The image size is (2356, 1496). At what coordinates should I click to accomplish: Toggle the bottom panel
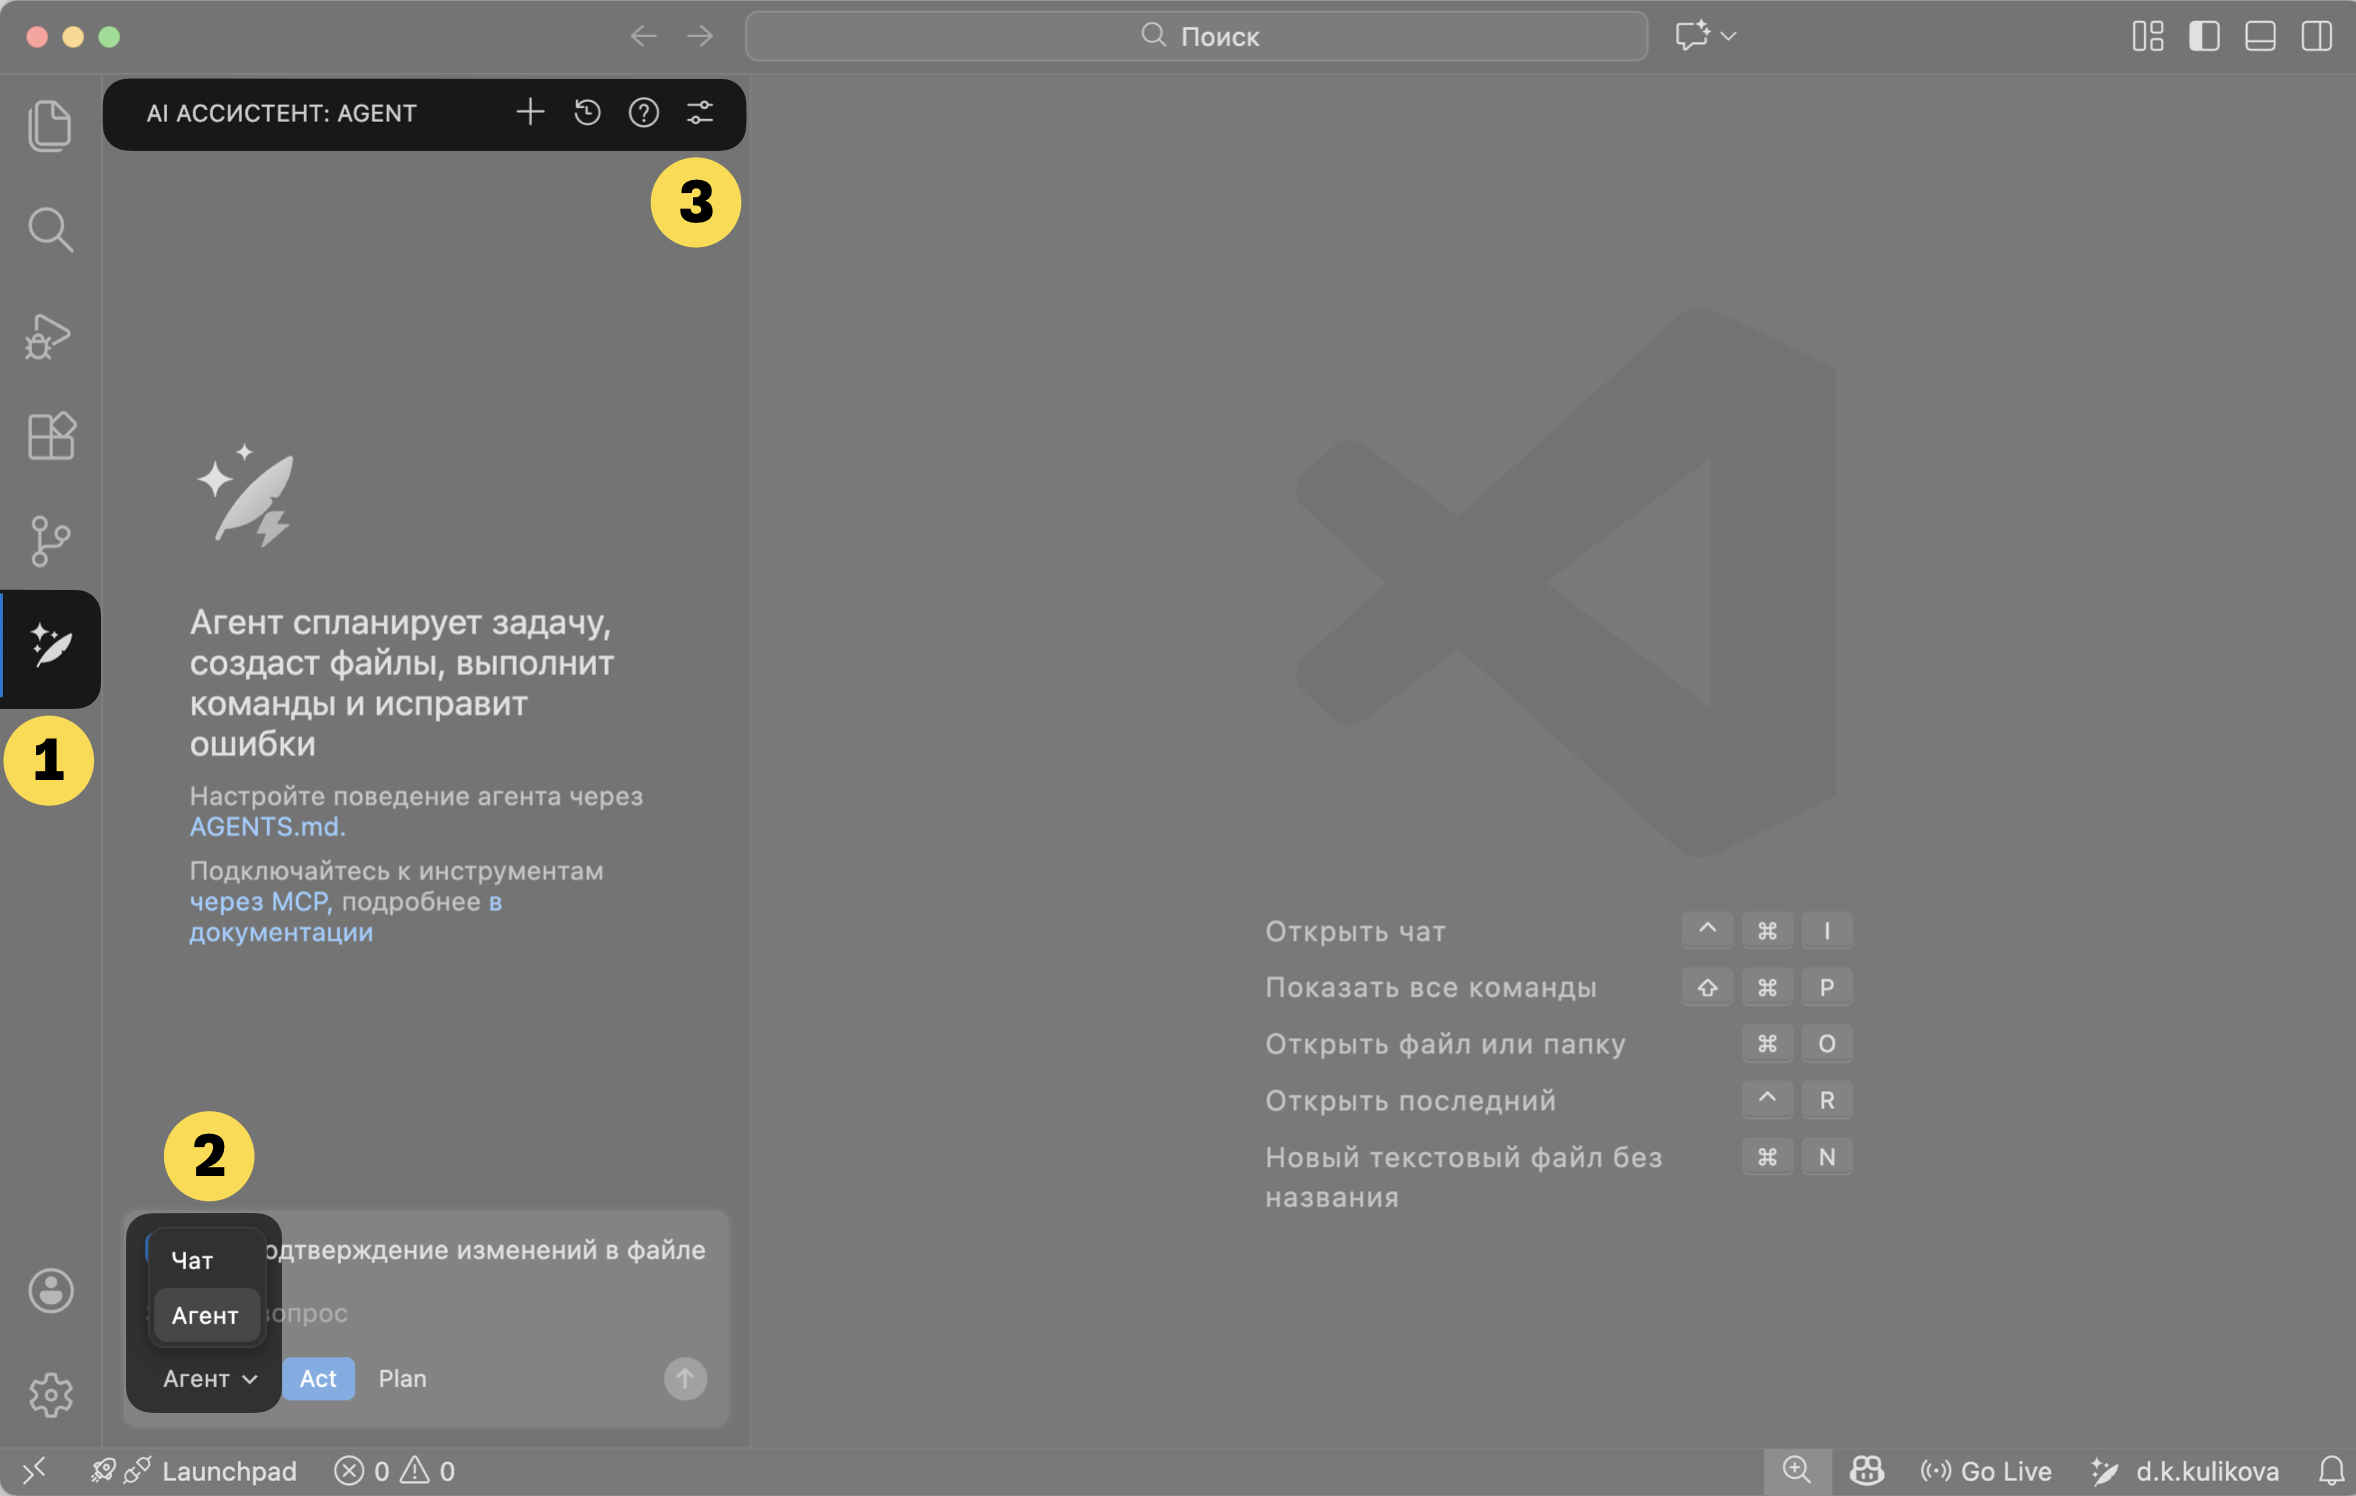(x=2260, y=36)
